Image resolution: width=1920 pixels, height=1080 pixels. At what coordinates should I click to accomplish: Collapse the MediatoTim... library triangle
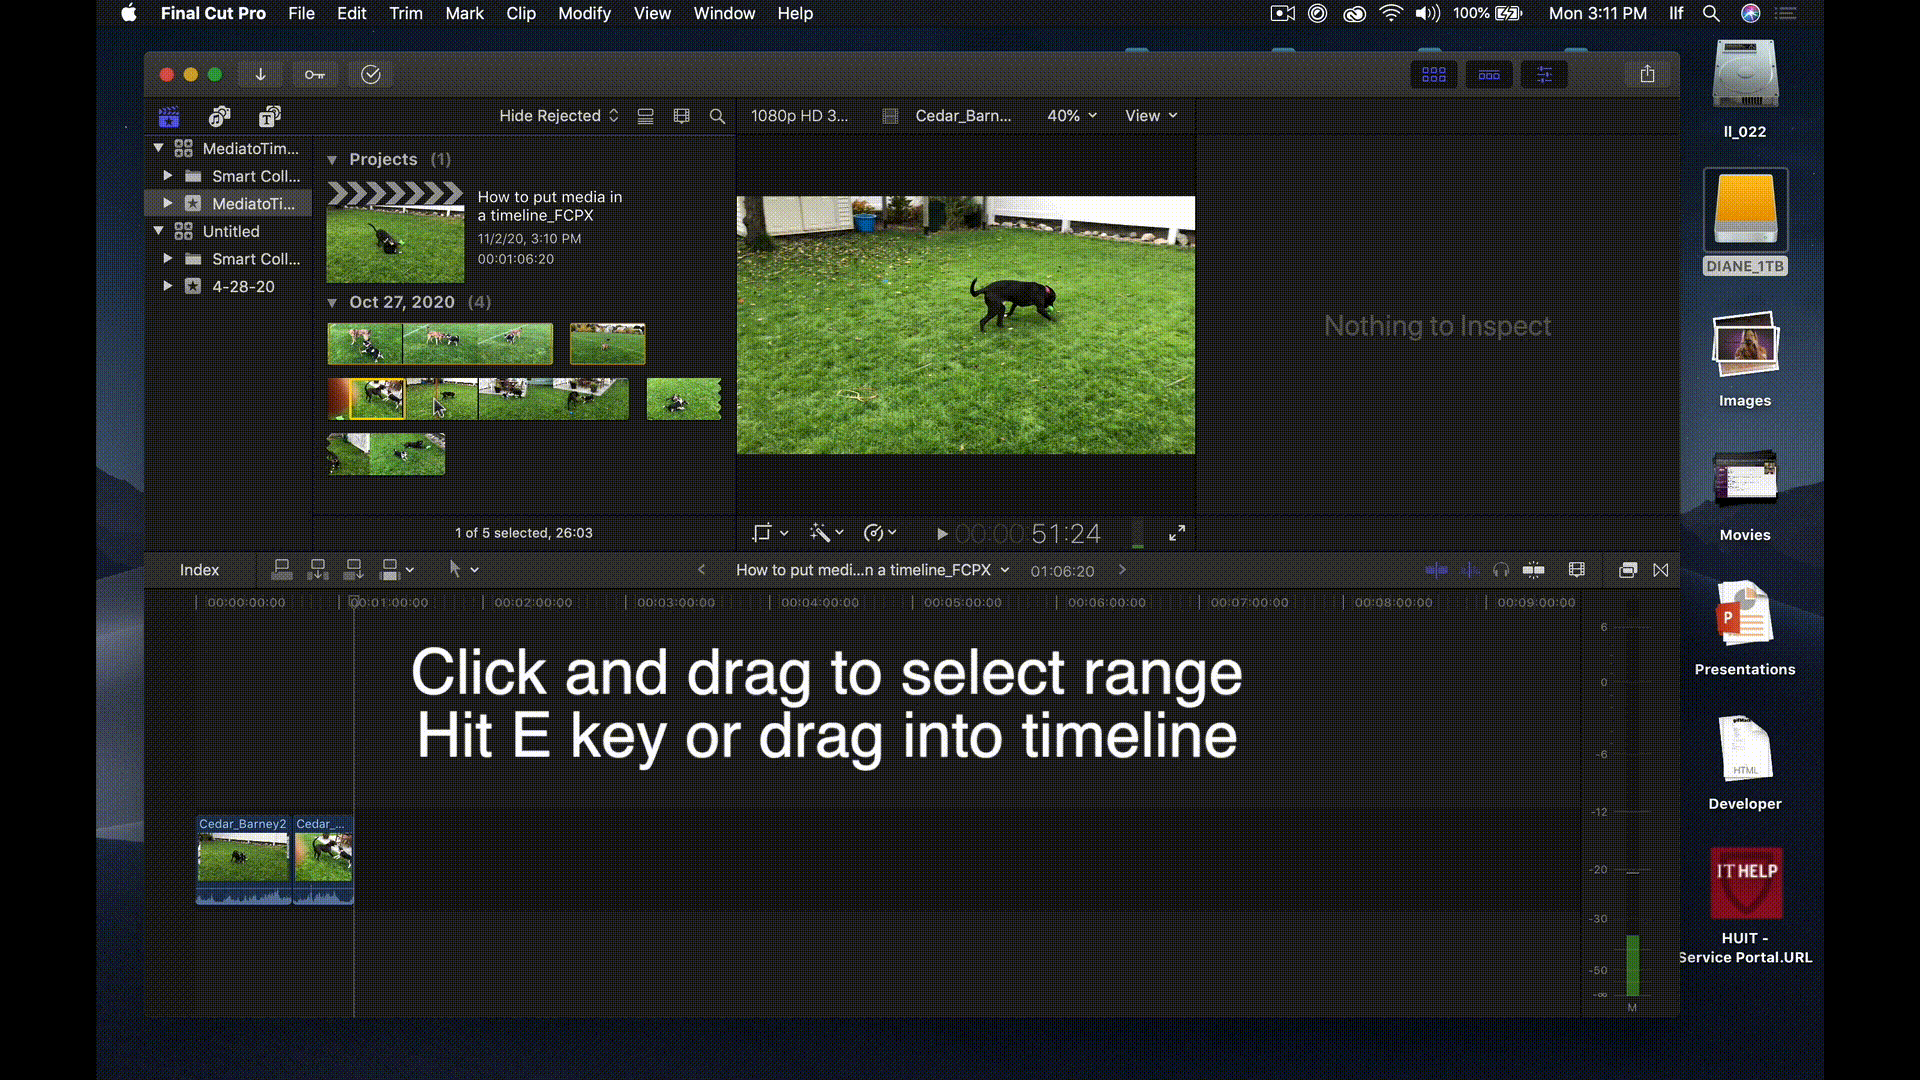coord(158,148)
